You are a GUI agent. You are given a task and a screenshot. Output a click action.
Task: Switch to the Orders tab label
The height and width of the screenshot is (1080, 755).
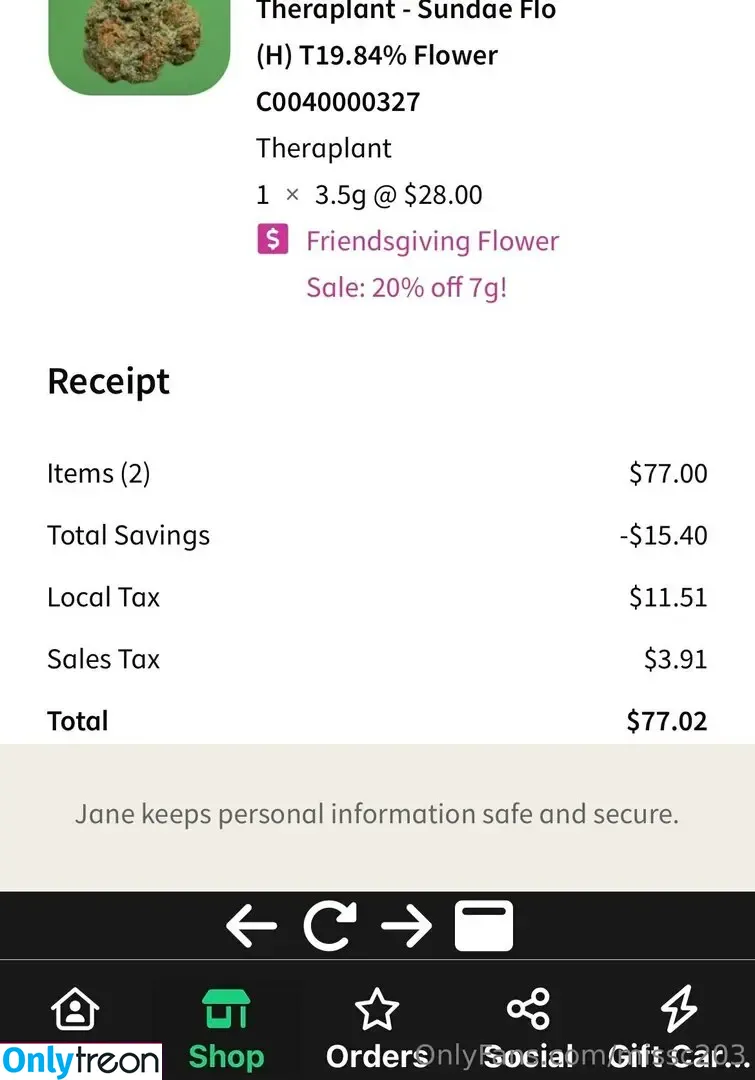click(377, 1056)
